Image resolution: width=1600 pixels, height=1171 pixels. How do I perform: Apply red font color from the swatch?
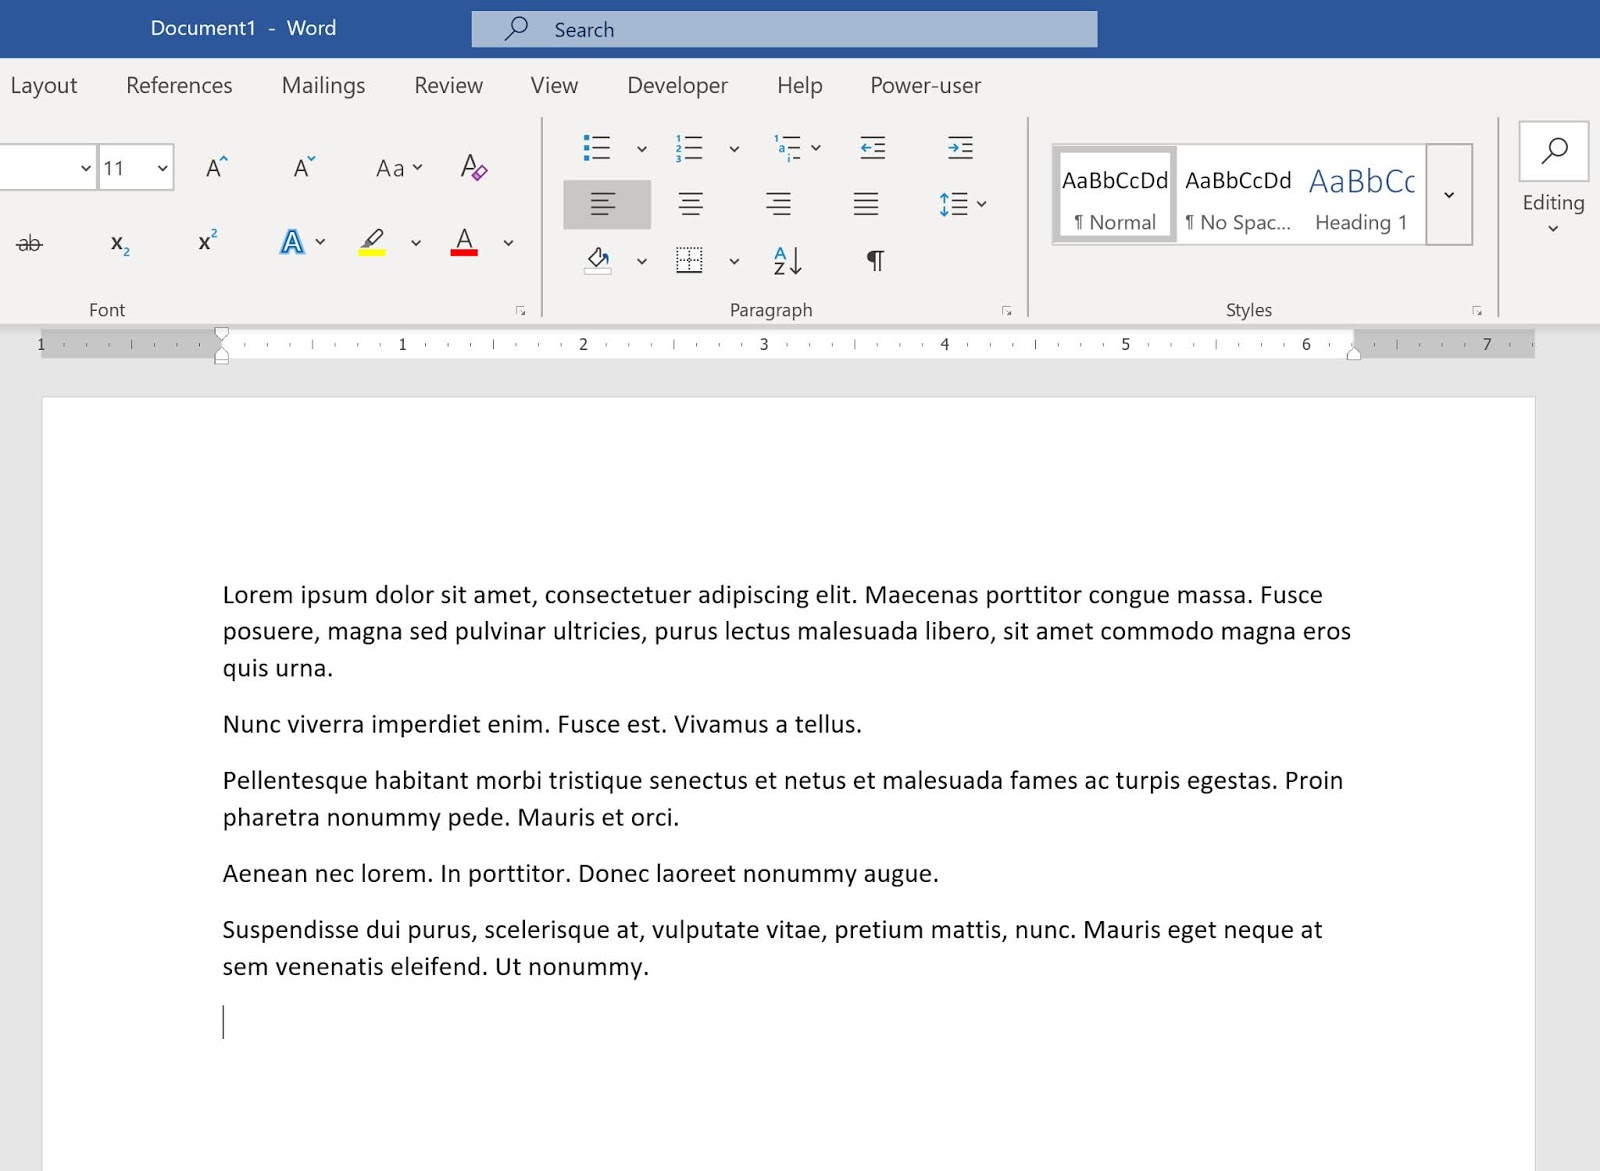pyautogui.click(x=463, y=243)
